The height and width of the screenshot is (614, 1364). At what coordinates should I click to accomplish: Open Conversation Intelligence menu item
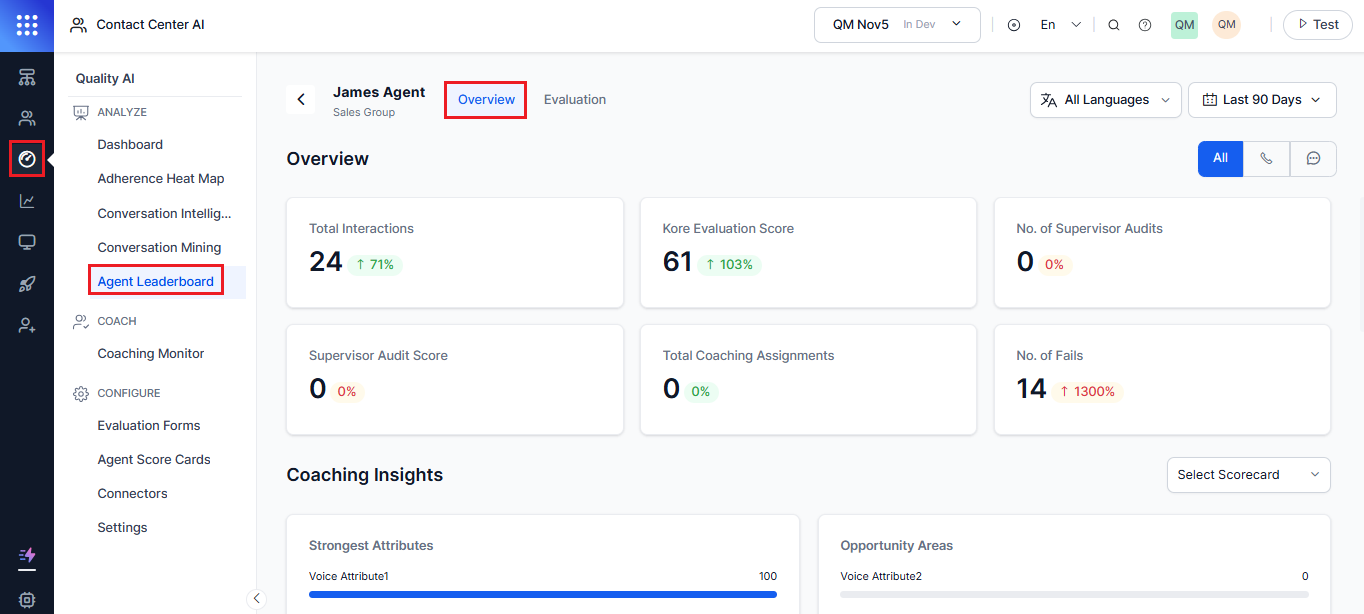coord(164,214)
